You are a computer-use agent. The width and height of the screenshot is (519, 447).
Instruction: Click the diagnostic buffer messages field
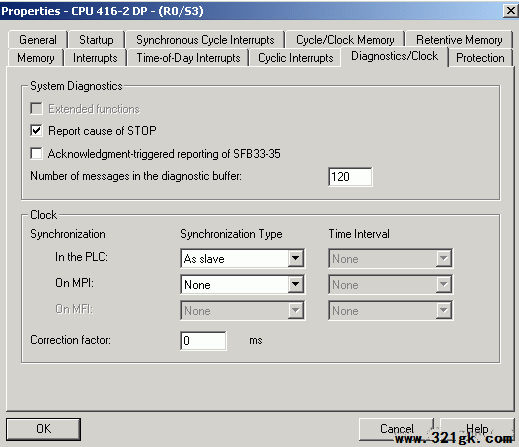(x=350, y=177)
